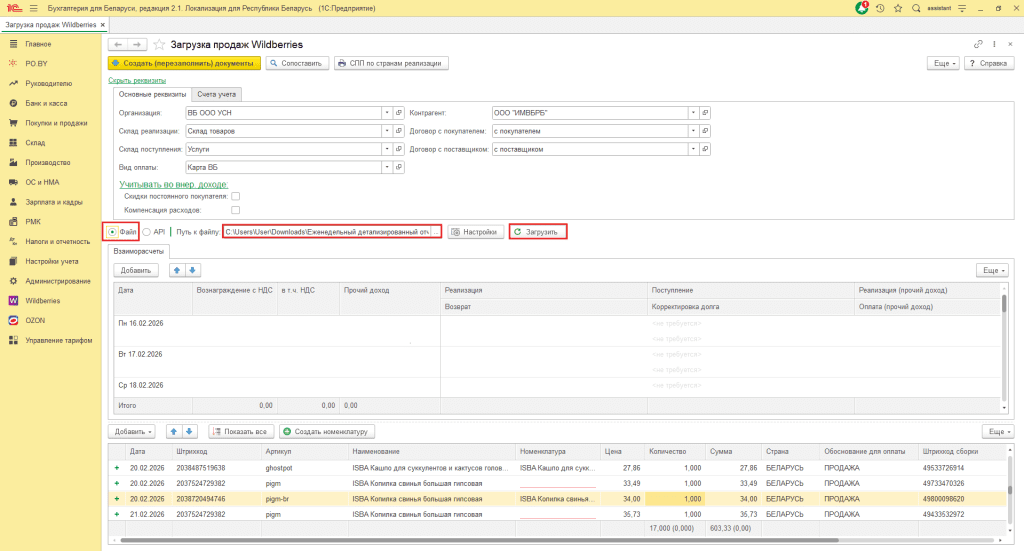Viewport: 1024px width, 551px height.
Task: Expand the Вид оплаты dropdown
Action: [x=387, y=167]
